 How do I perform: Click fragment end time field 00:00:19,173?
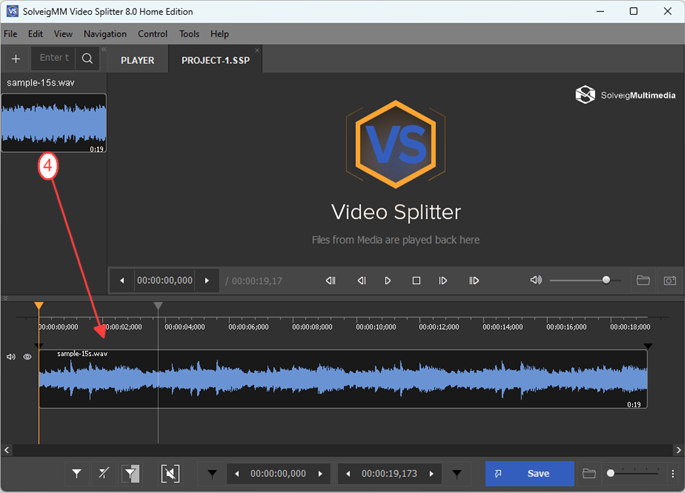click(x=389, y=474)
